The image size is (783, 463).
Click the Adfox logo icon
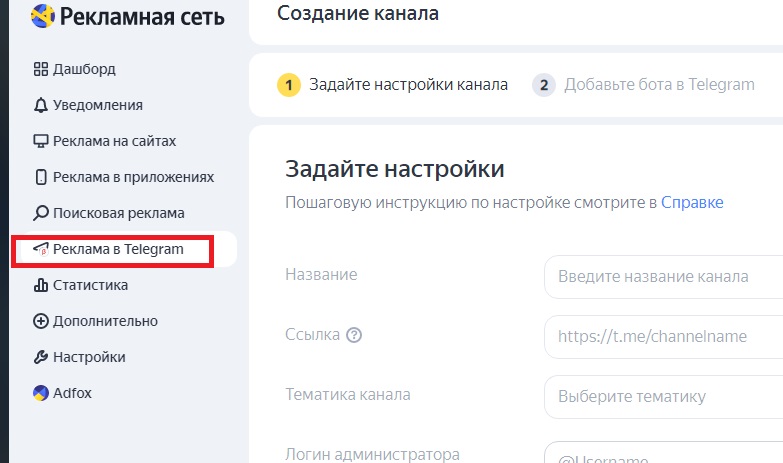pyautogui.click(x=41, y=393)
